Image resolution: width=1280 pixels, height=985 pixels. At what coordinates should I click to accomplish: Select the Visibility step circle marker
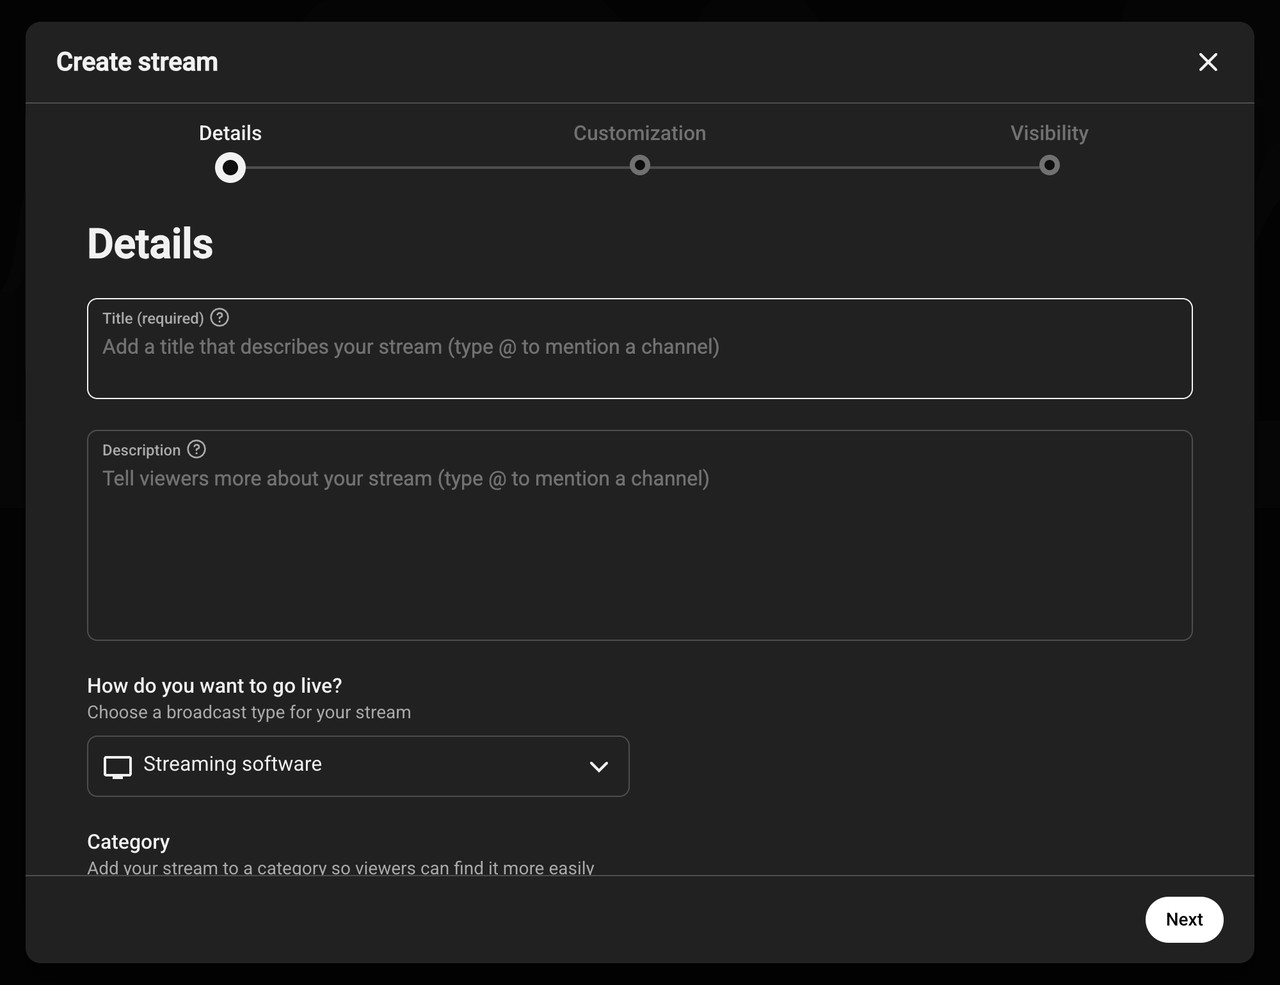1049,165
